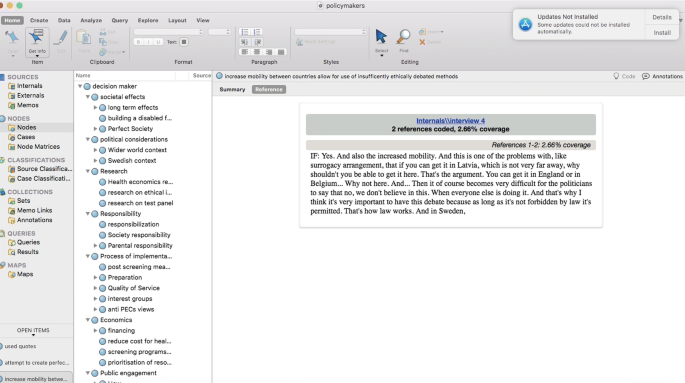Click the Reset Settings styles icon
Image resolution: width=685 pixels, height=383 pixels.
[x=299, y=42]
